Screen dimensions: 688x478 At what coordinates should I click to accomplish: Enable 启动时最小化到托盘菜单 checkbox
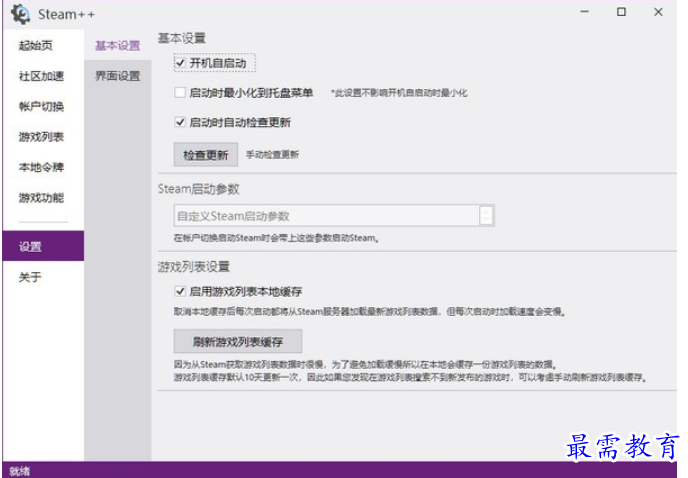180,93
